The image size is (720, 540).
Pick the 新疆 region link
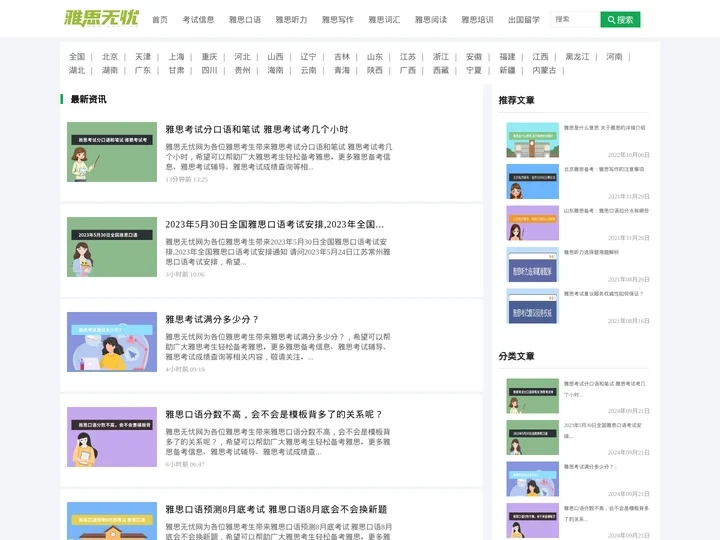pyautogui.click(x=507, y=70)
